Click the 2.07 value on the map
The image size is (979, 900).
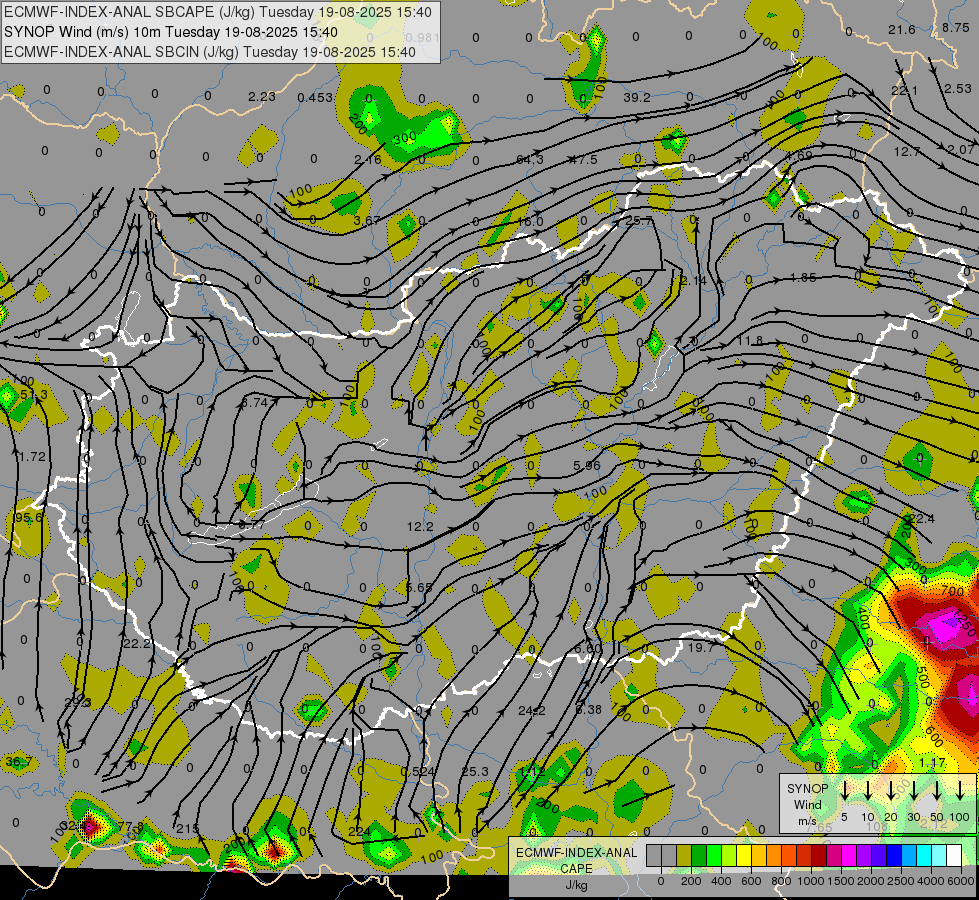pos(960,149)
